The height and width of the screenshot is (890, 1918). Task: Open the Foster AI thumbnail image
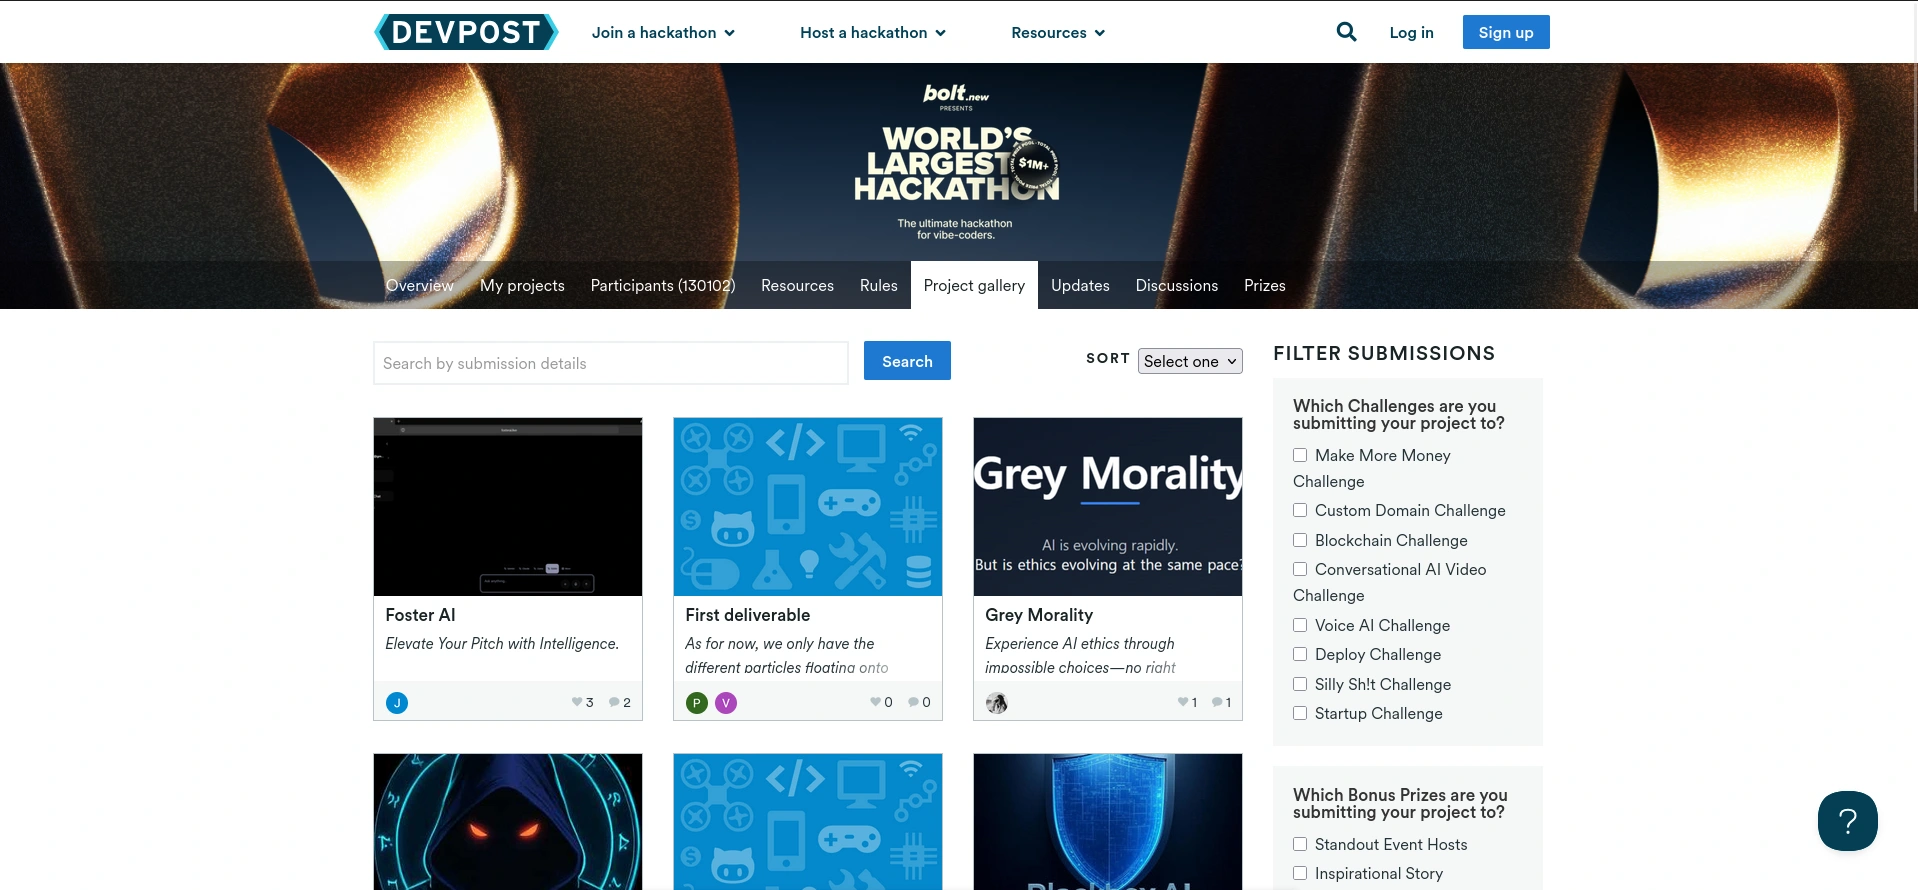click(x=508, y=507)
